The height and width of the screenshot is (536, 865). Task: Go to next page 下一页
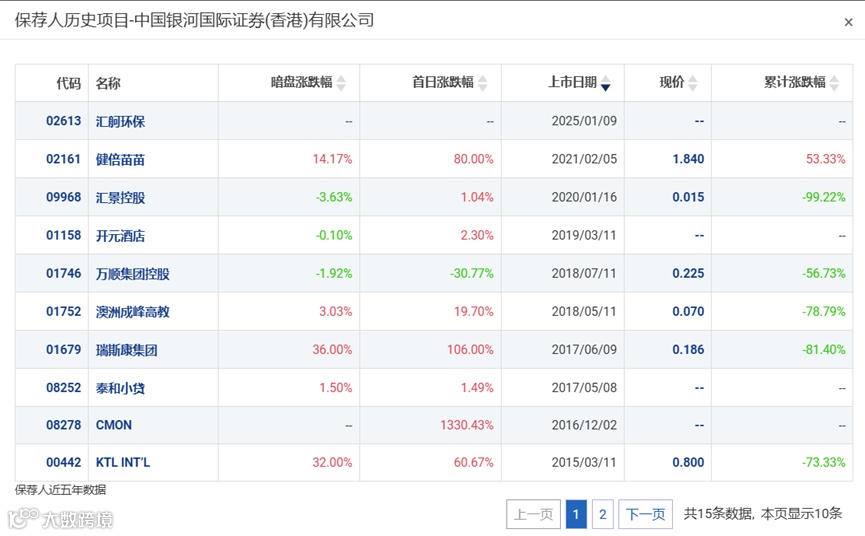(x=645, y=514)
